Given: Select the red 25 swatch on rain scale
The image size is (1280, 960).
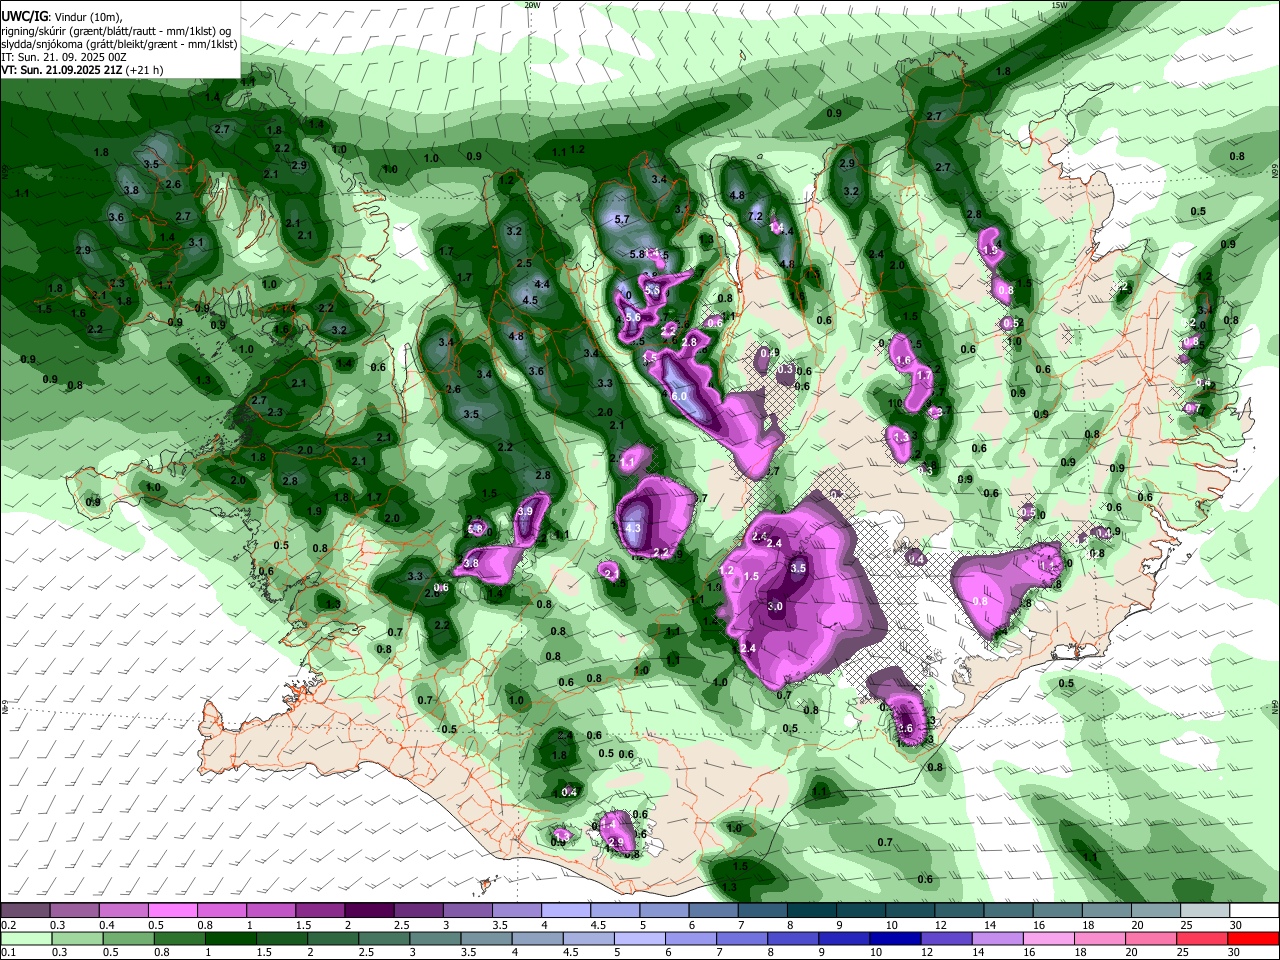Looking at the screenshot, I should tap(1201, 939).
